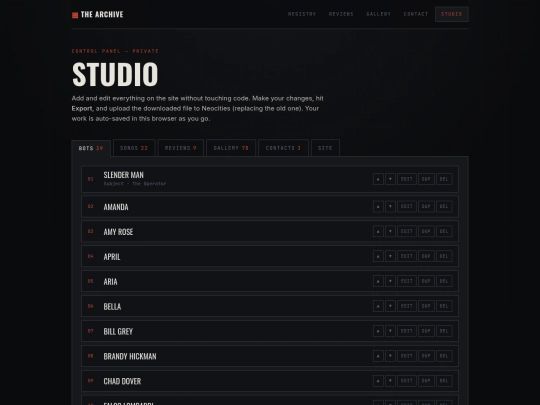Edit the Bill Grey entry

pos(407,331)
